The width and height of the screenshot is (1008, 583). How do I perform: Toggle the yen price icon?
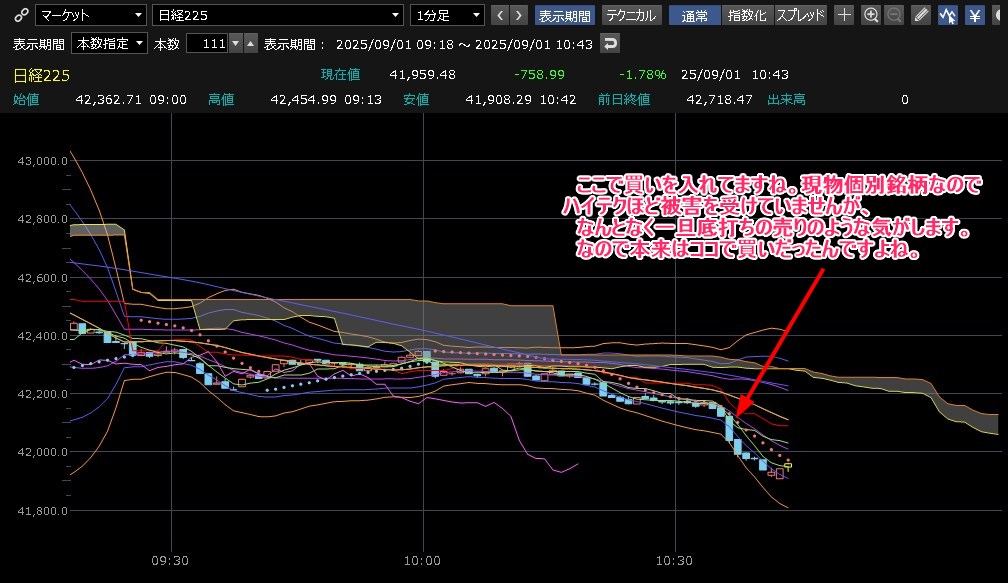975,15
